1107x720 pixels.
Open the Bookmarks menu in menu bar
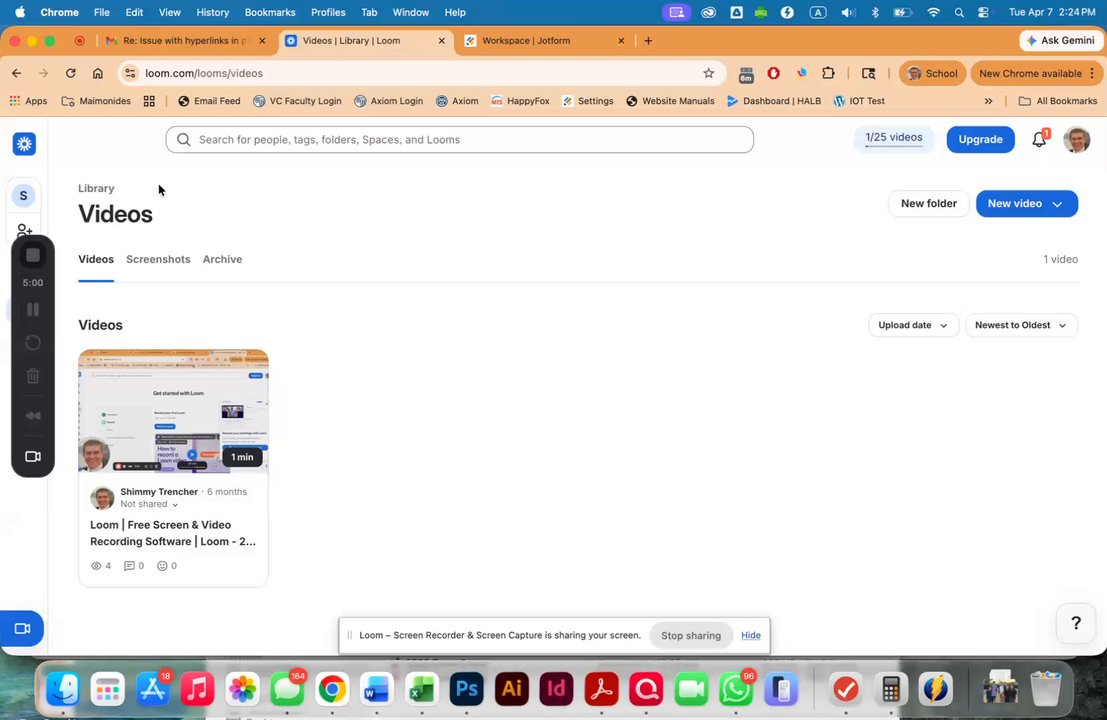(270, 12)
